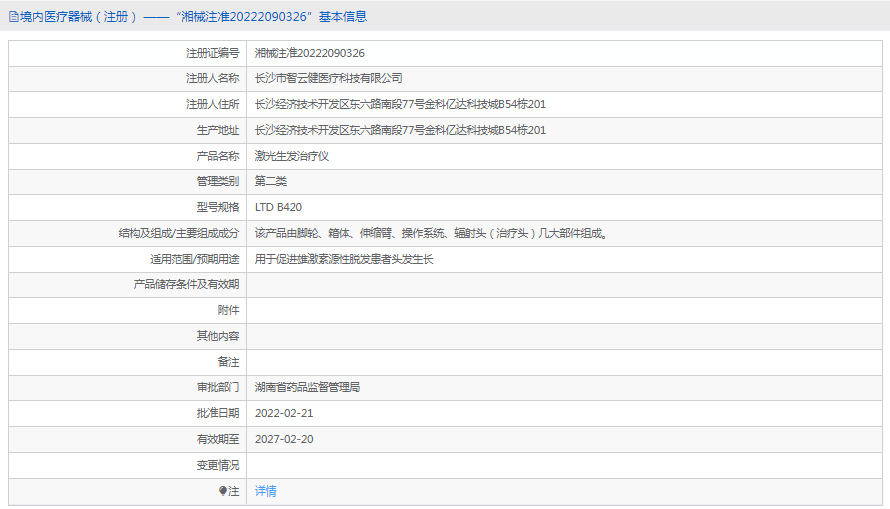Click the 有效期至 label

(218, 439)
